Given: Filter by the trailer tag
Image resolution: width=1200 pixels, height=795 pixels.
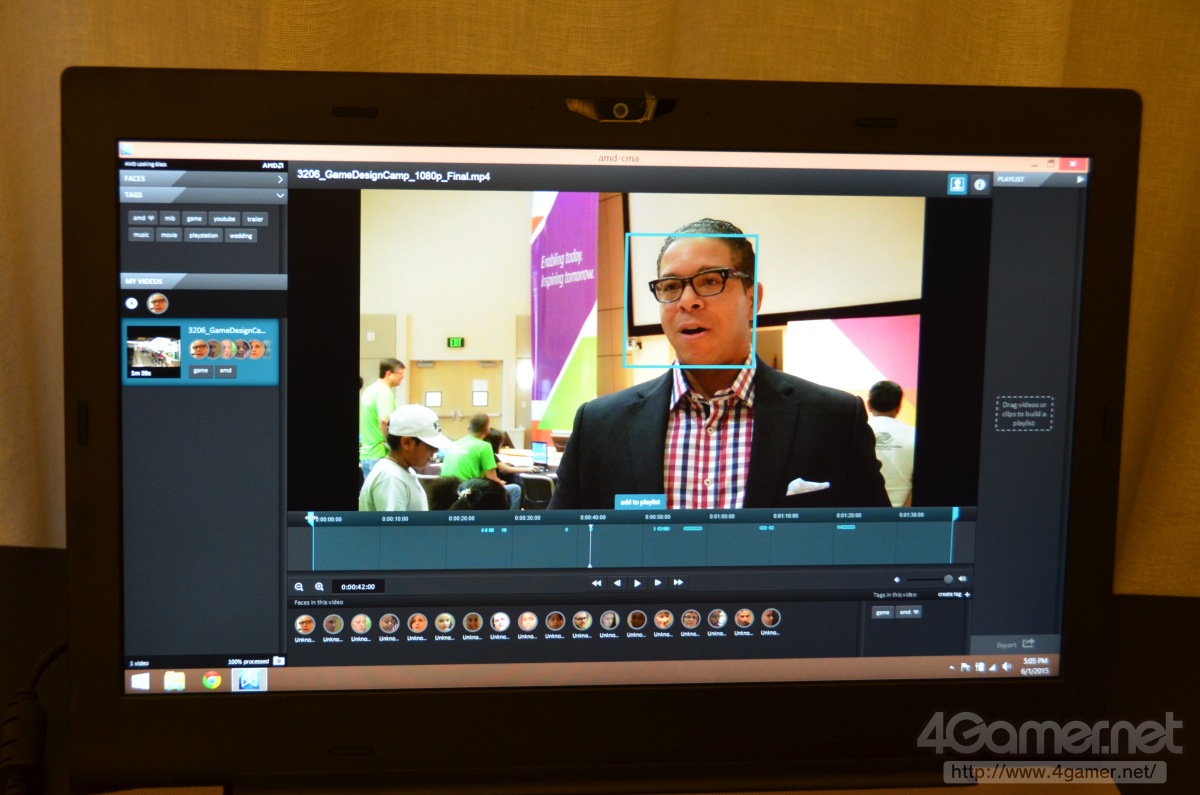Looking at the screenshot, I should (254, 218).
